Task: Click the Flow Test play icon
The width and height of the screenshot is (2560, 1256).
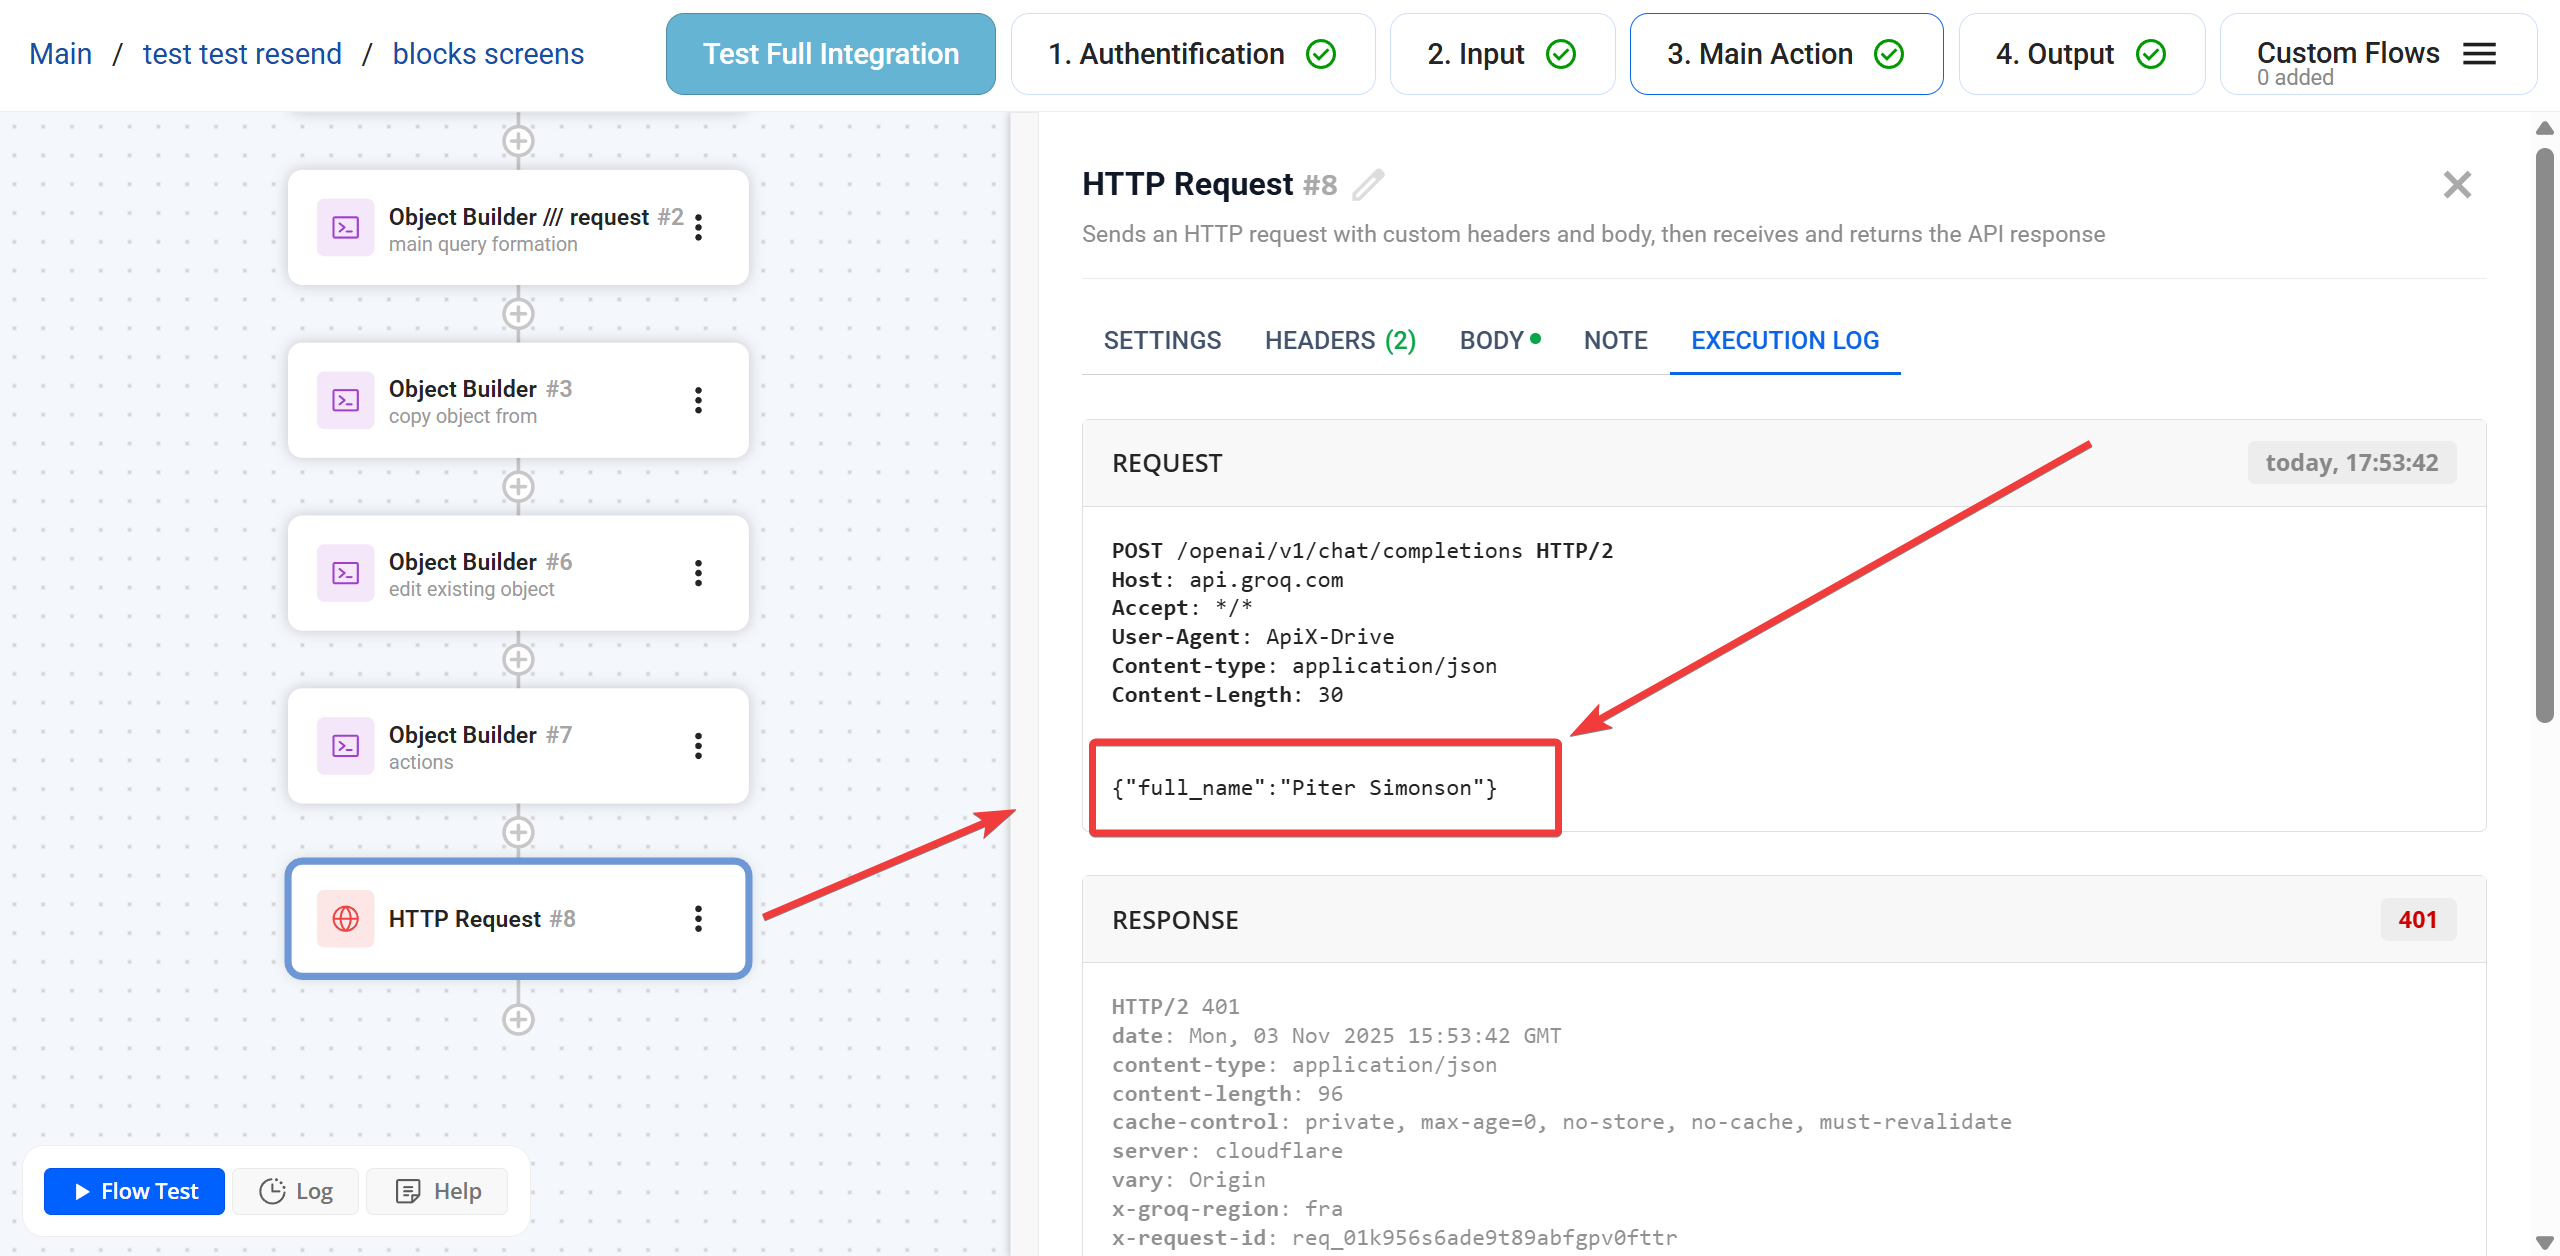Action: point(82,1191)
